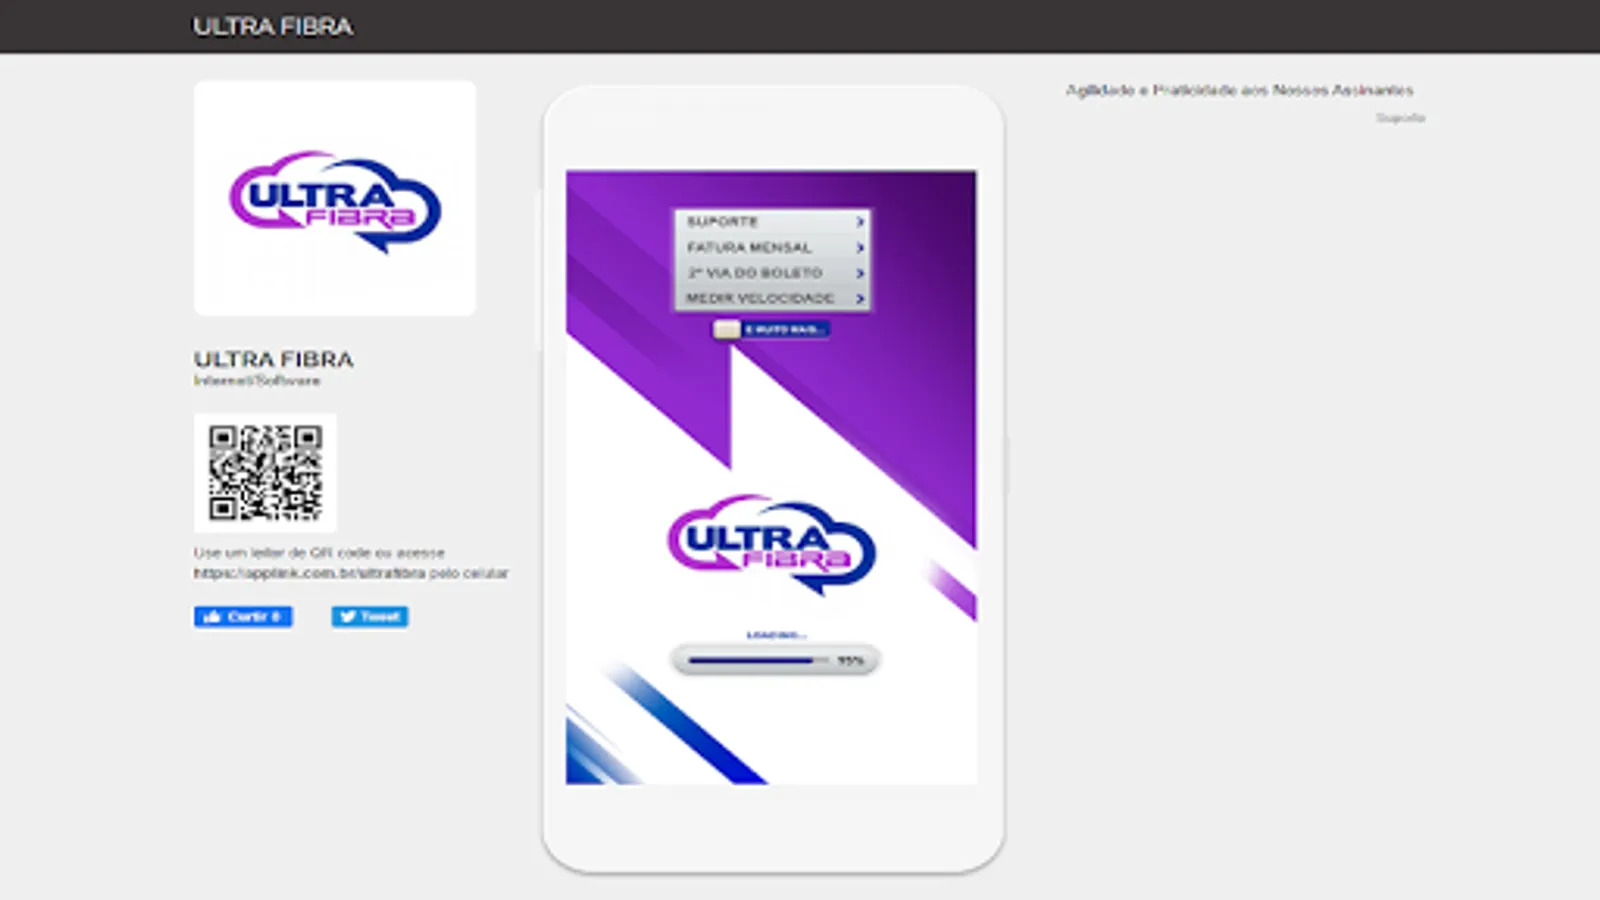Click the Twitter Tweet button

pyautogui.click(x=370, y=617)
